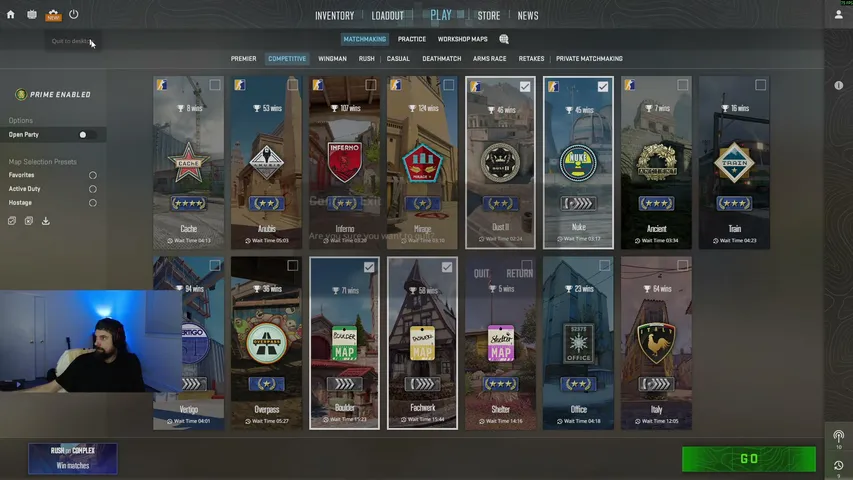Check the Italy map checkbox

[x=682, y=265]
